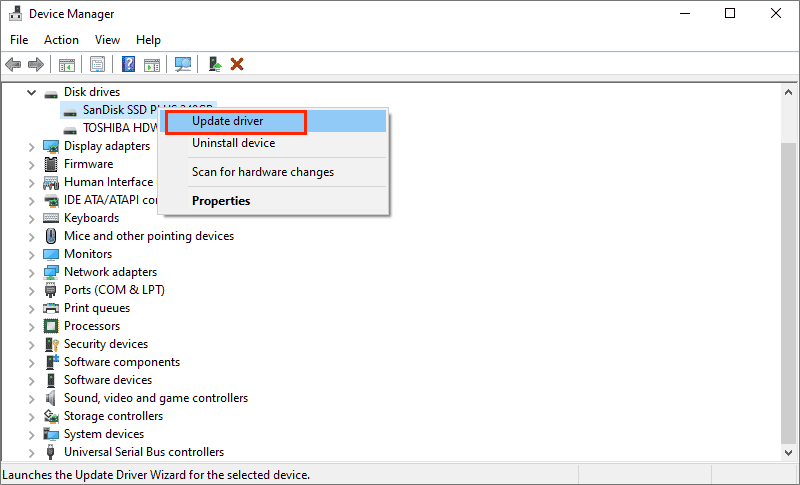Click the scrollbar down arrow
The height and width of the screenshot is (485, 800).
pos(788,452)
